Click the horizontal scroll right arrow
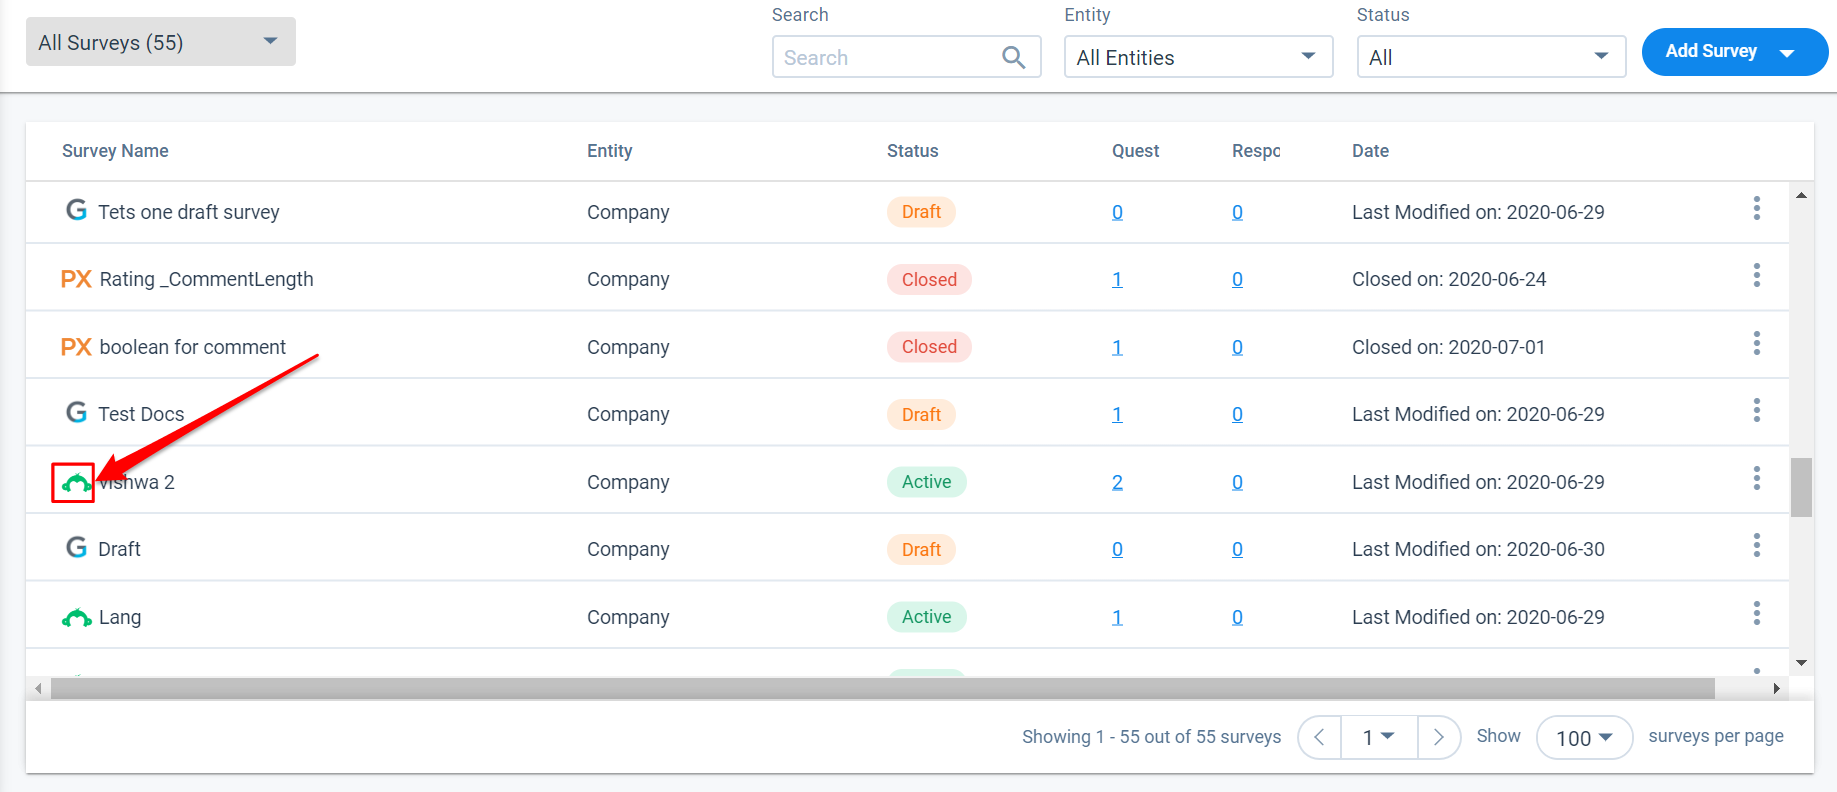 [x=1776, y=688]
